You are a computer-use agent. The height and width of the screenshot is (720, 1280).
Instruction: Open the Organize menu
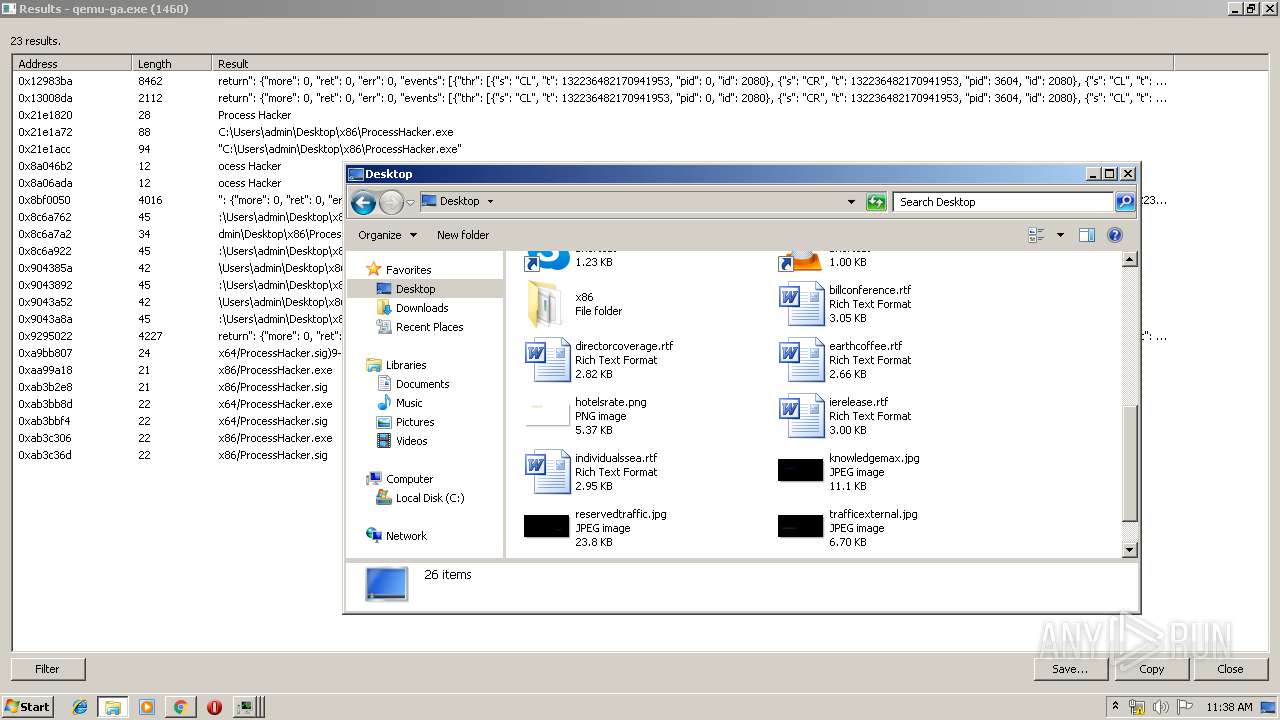(387, 235)
